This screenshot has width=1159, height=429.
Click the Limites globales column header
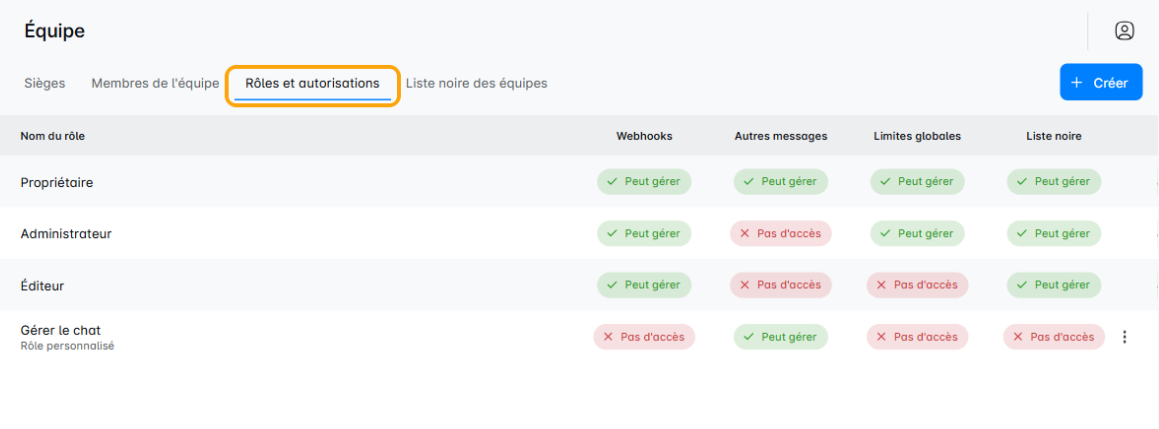pyautogui.click(x=917, y=136)
